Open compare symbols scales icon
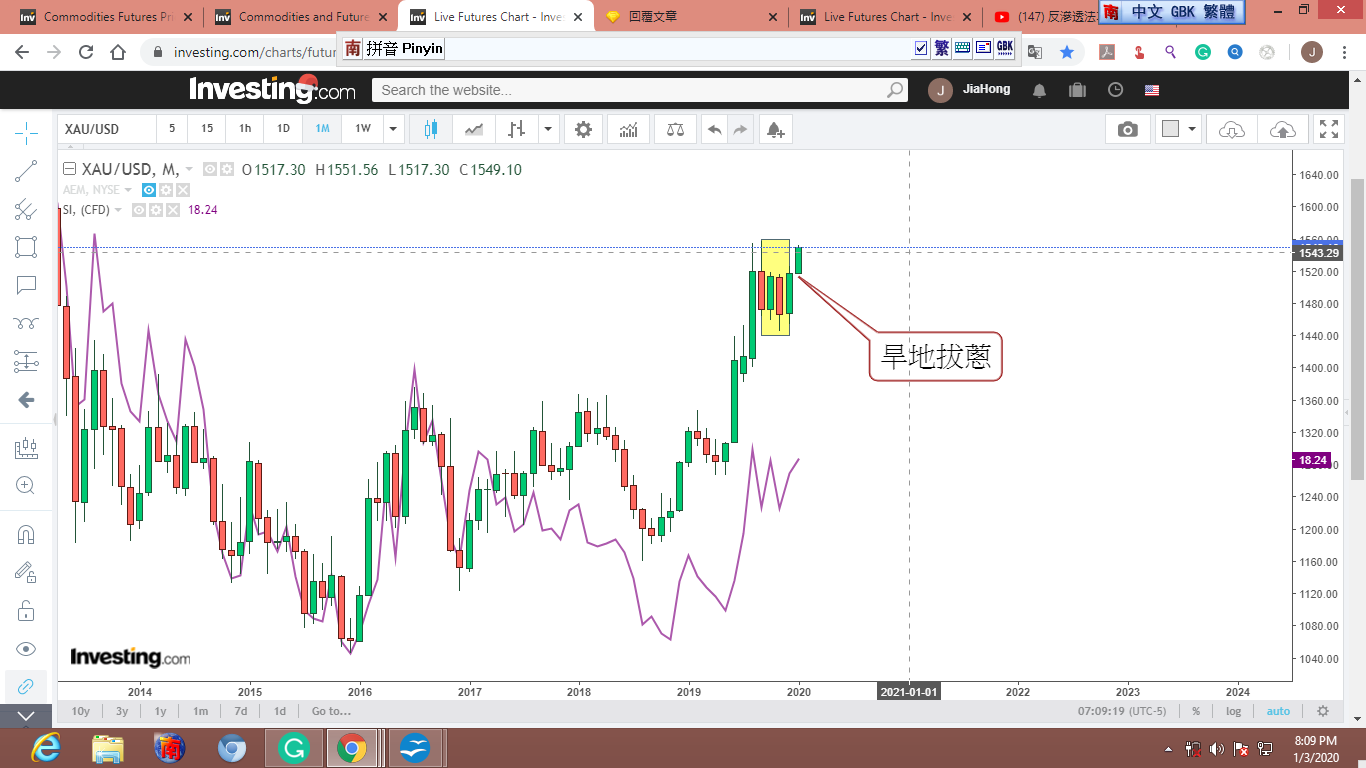 coord(675,129)
